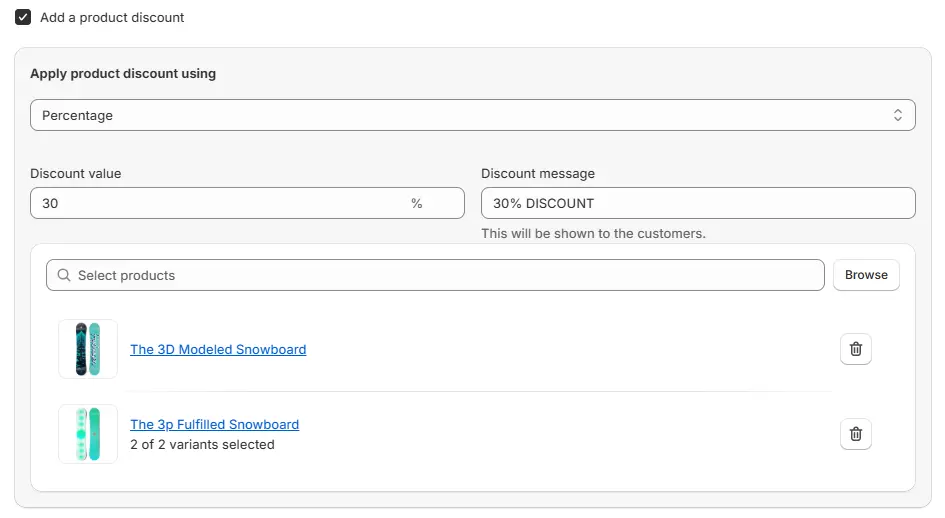Screen dimensions: 945x518
Task: Click the 'Discount message' field label
Action: click(x=537, y=173)
